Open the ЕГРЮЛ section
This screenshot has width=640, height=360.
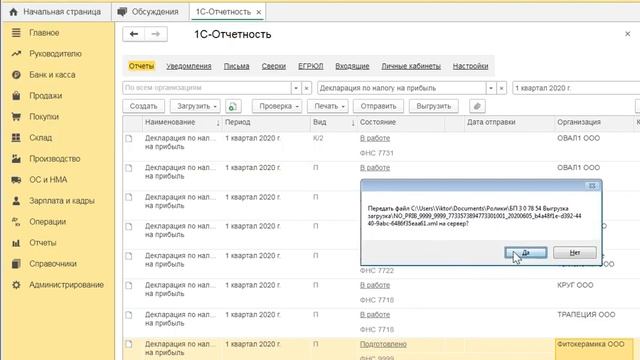(x=311, y=66)
